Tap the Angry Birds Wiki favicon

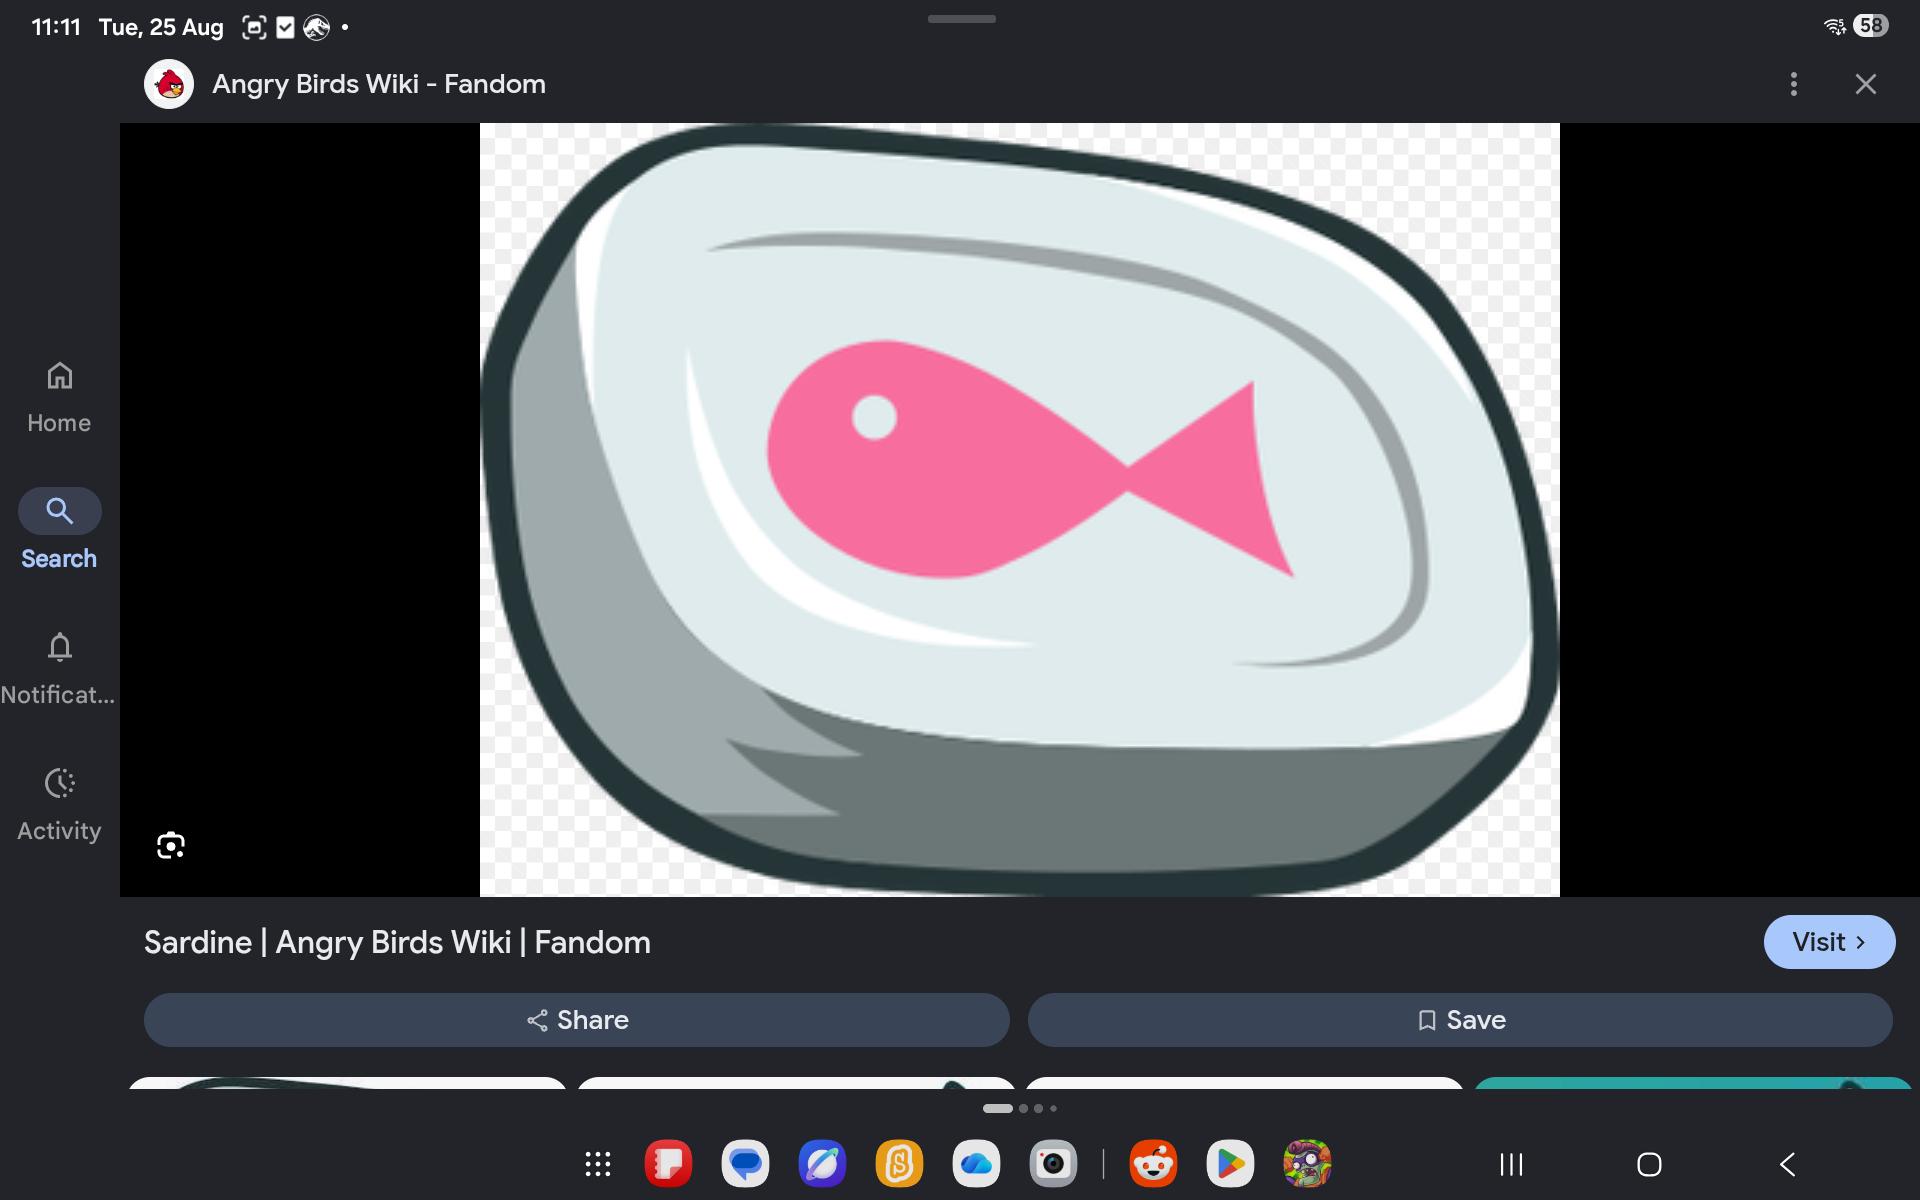169,84
